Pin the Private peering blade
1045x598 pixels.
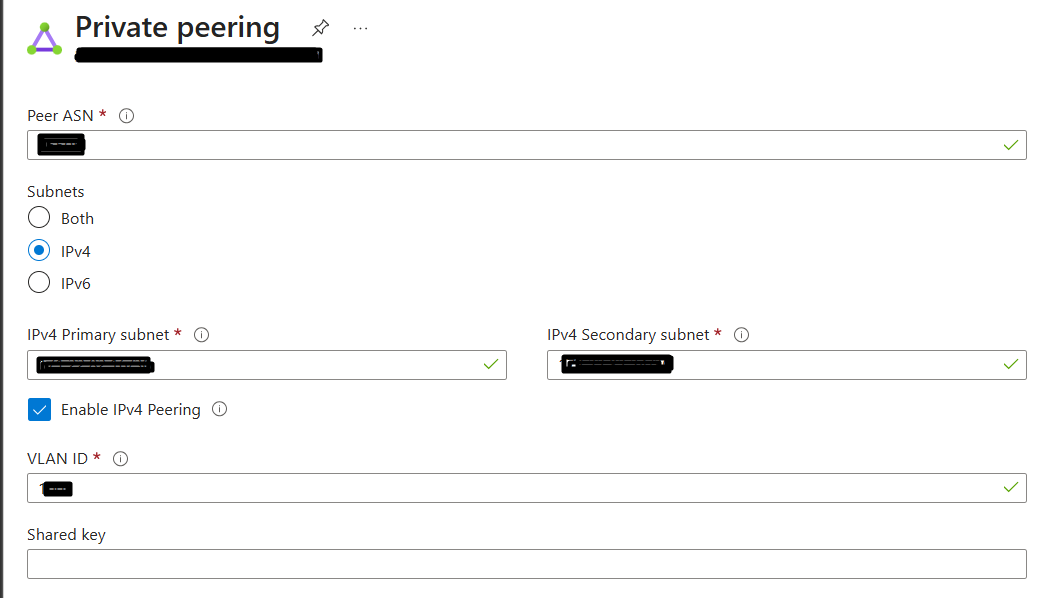click(x=321, y=27)
